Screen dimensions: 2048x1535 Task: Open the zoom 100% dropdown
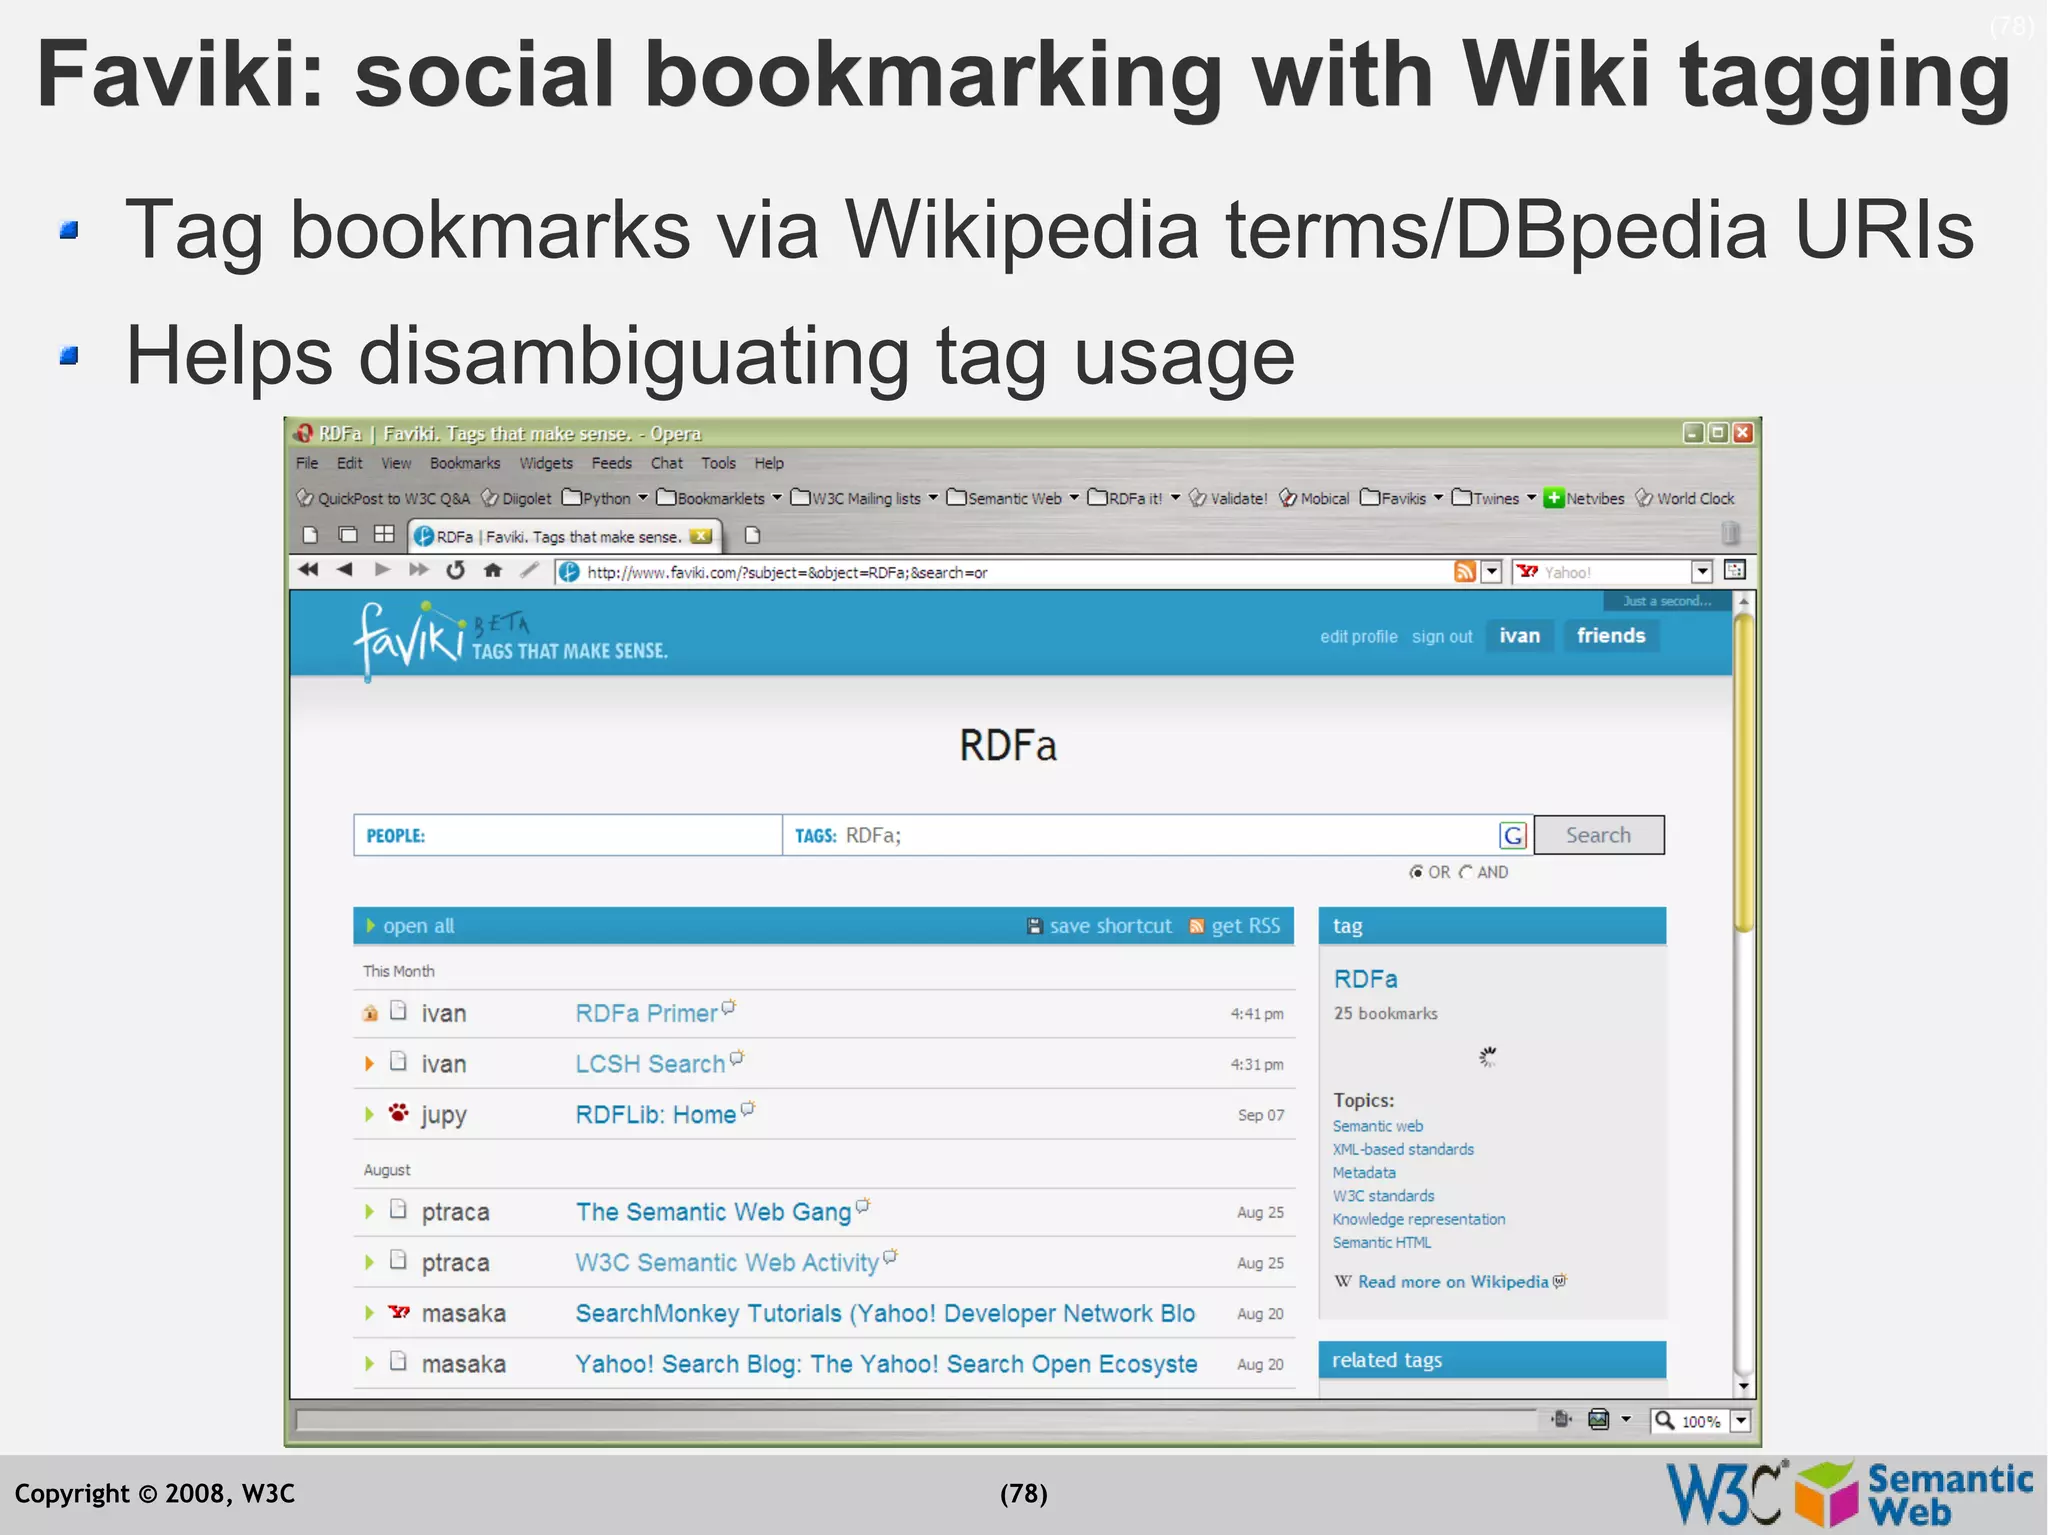(1741, 1421)
